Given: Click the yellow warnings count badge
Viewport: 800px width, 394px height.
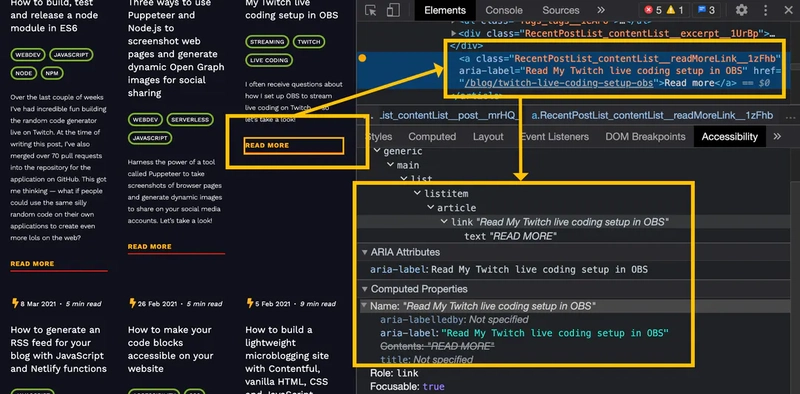Looking at the screenshot, I should (x=674, y=10).
